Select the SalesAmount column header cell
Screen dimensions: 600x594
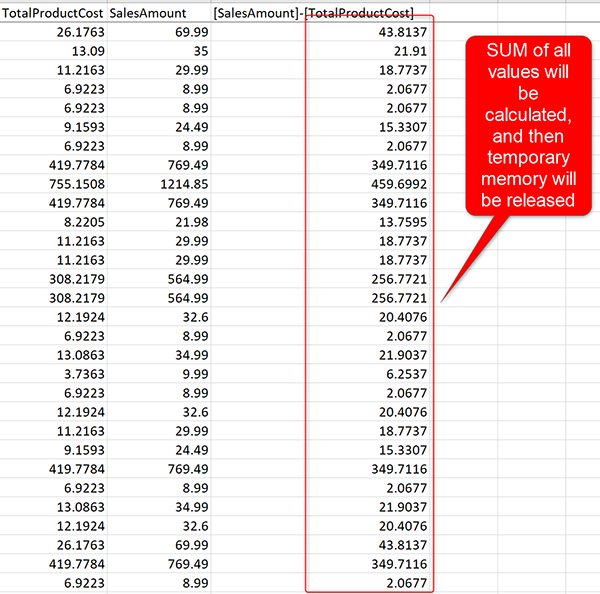(x=159, y=13)
